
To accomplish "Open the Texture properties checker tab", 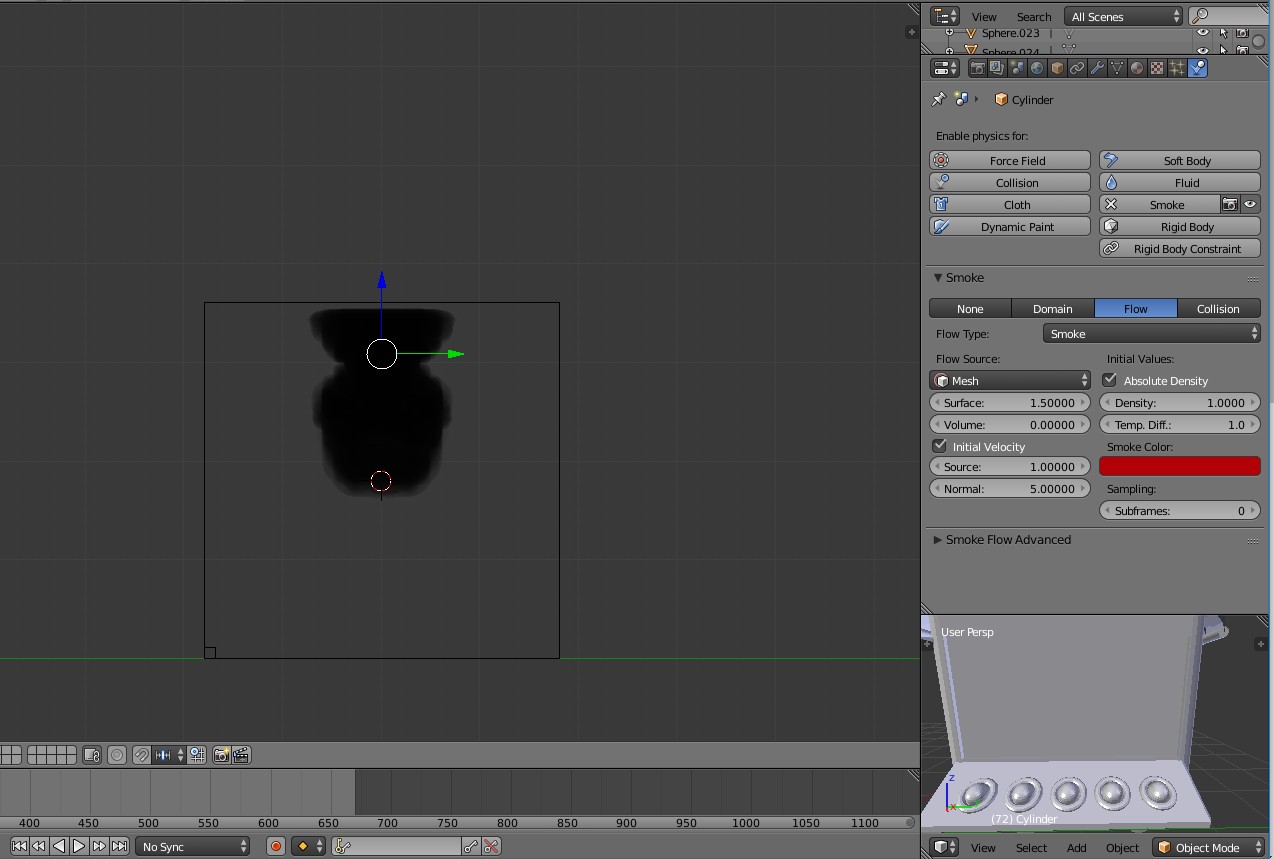I will pos(1157,68).
